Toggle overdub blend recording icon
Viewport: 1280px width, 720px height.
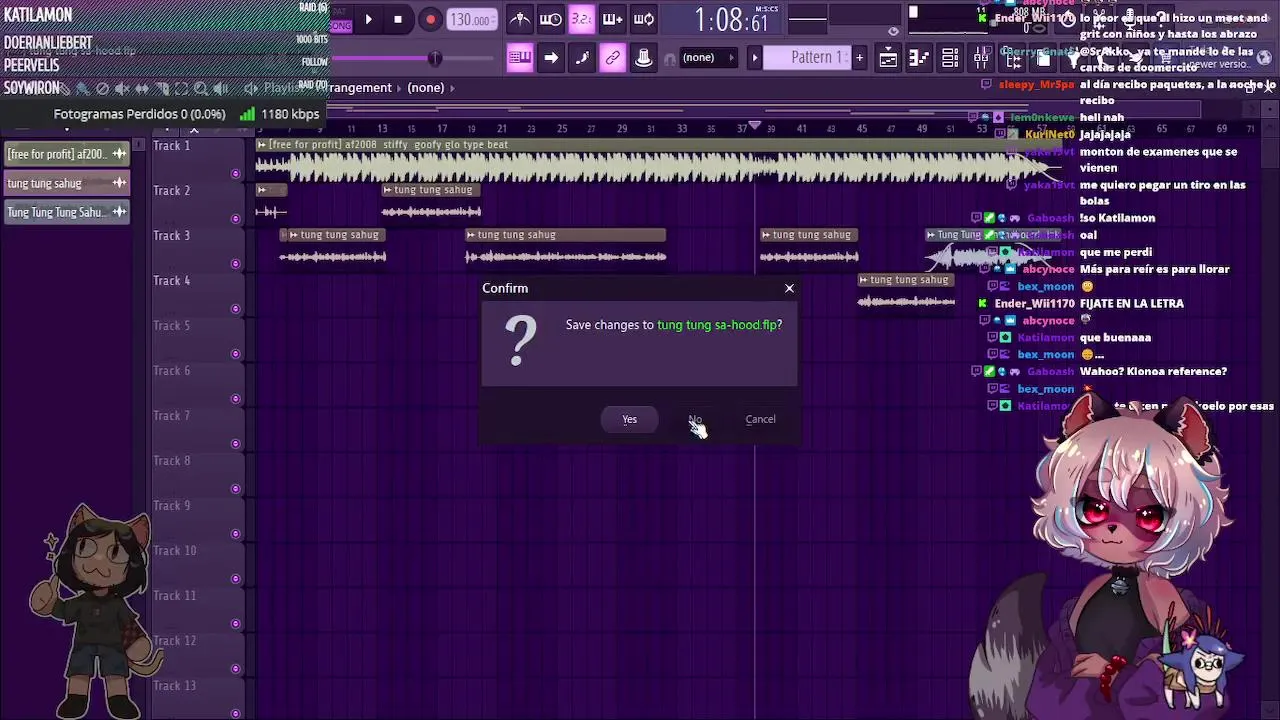pyautogui.click(x=612, y=19)
